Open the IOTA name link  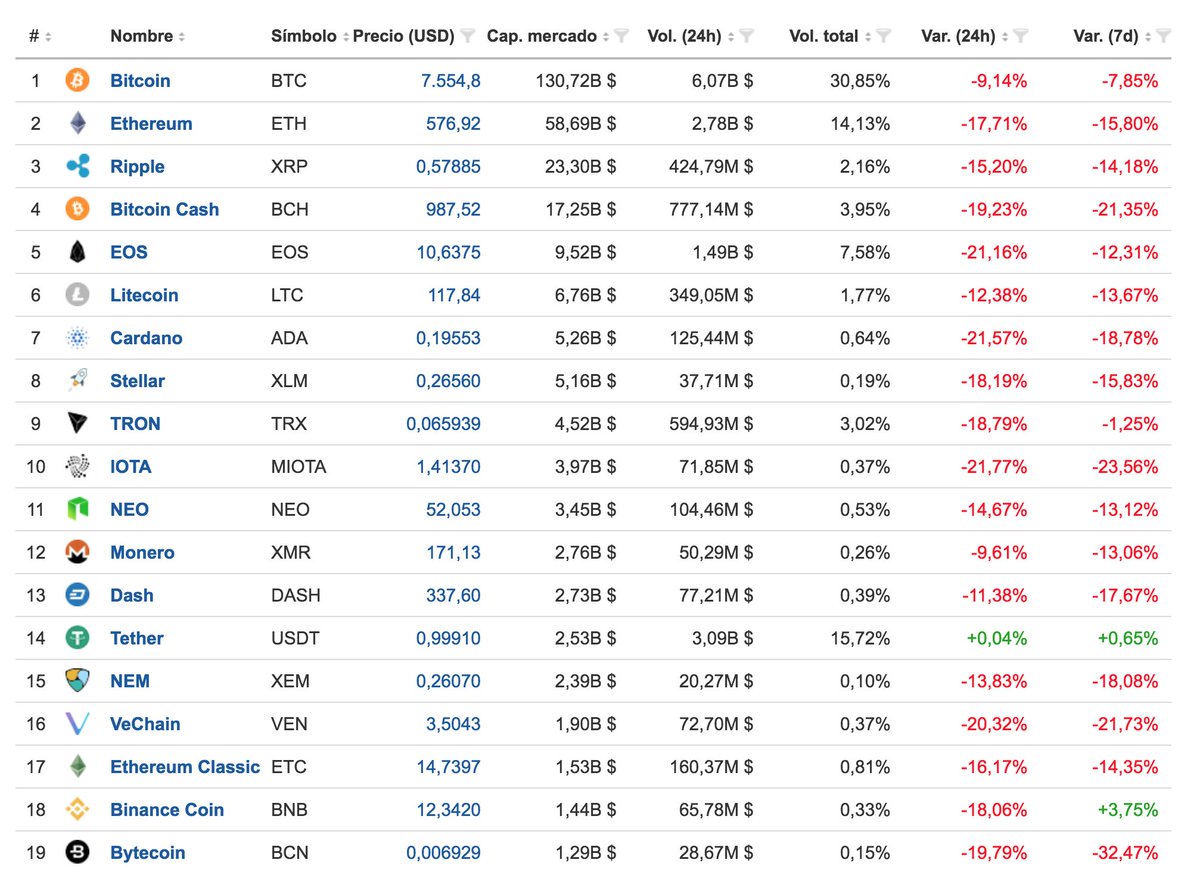(x=131, y=468)
